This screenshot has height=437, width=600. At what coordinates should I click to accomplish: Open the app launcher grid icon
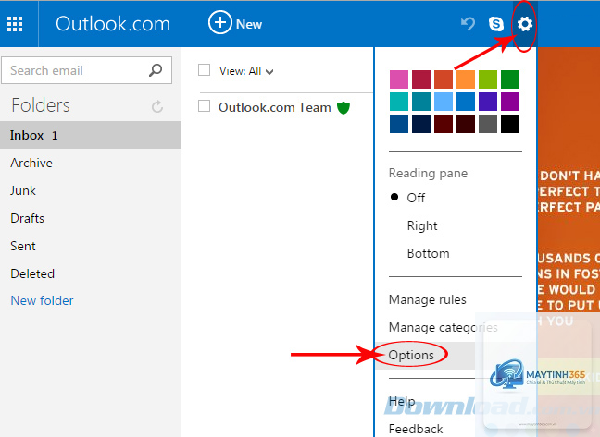point(15,24)
